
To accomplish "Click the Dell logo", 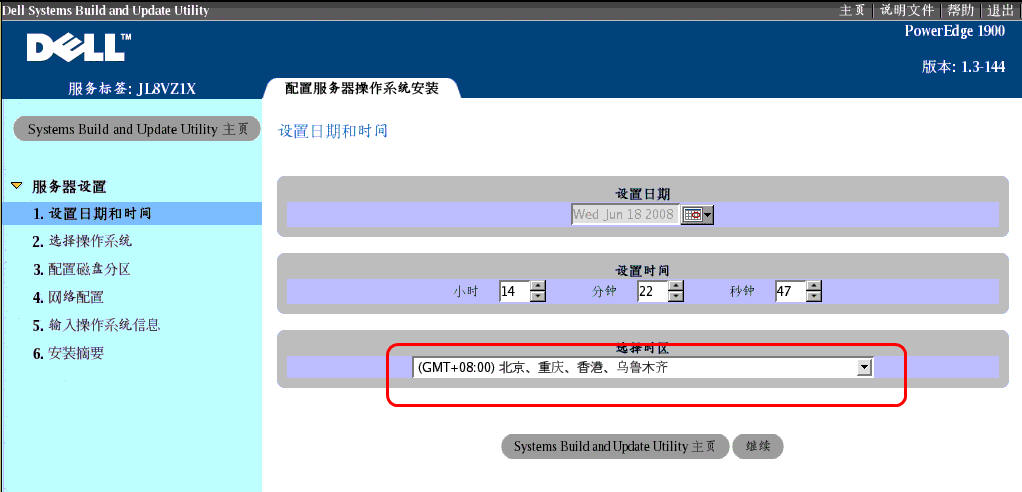I will pos(77,46).
